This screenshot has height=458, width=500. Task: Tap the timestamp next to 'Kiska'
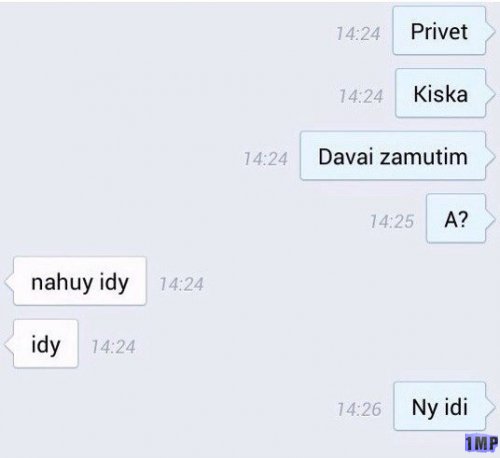pyautogui.click(x=361, y=96)
